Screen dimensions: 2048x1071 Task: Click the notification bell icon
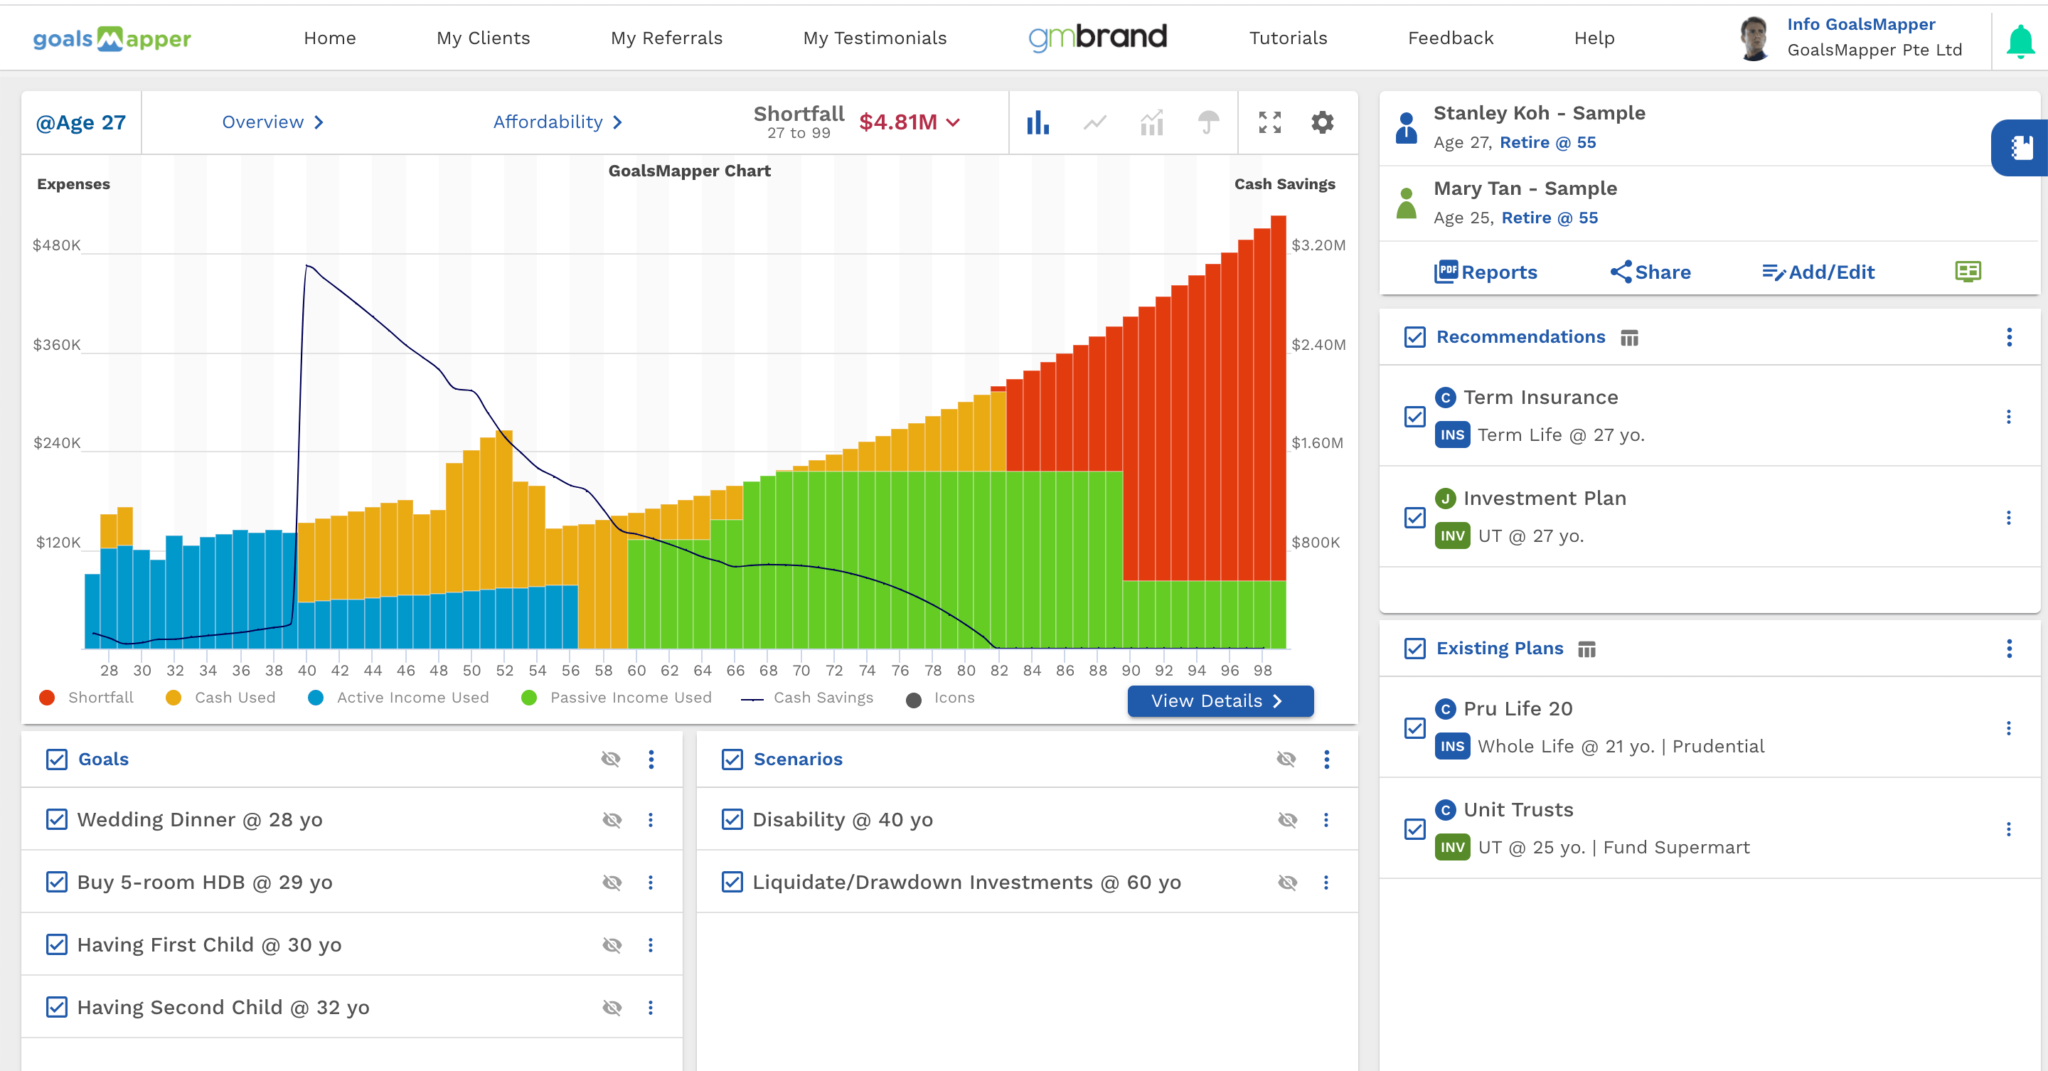tap(2020, 41)
